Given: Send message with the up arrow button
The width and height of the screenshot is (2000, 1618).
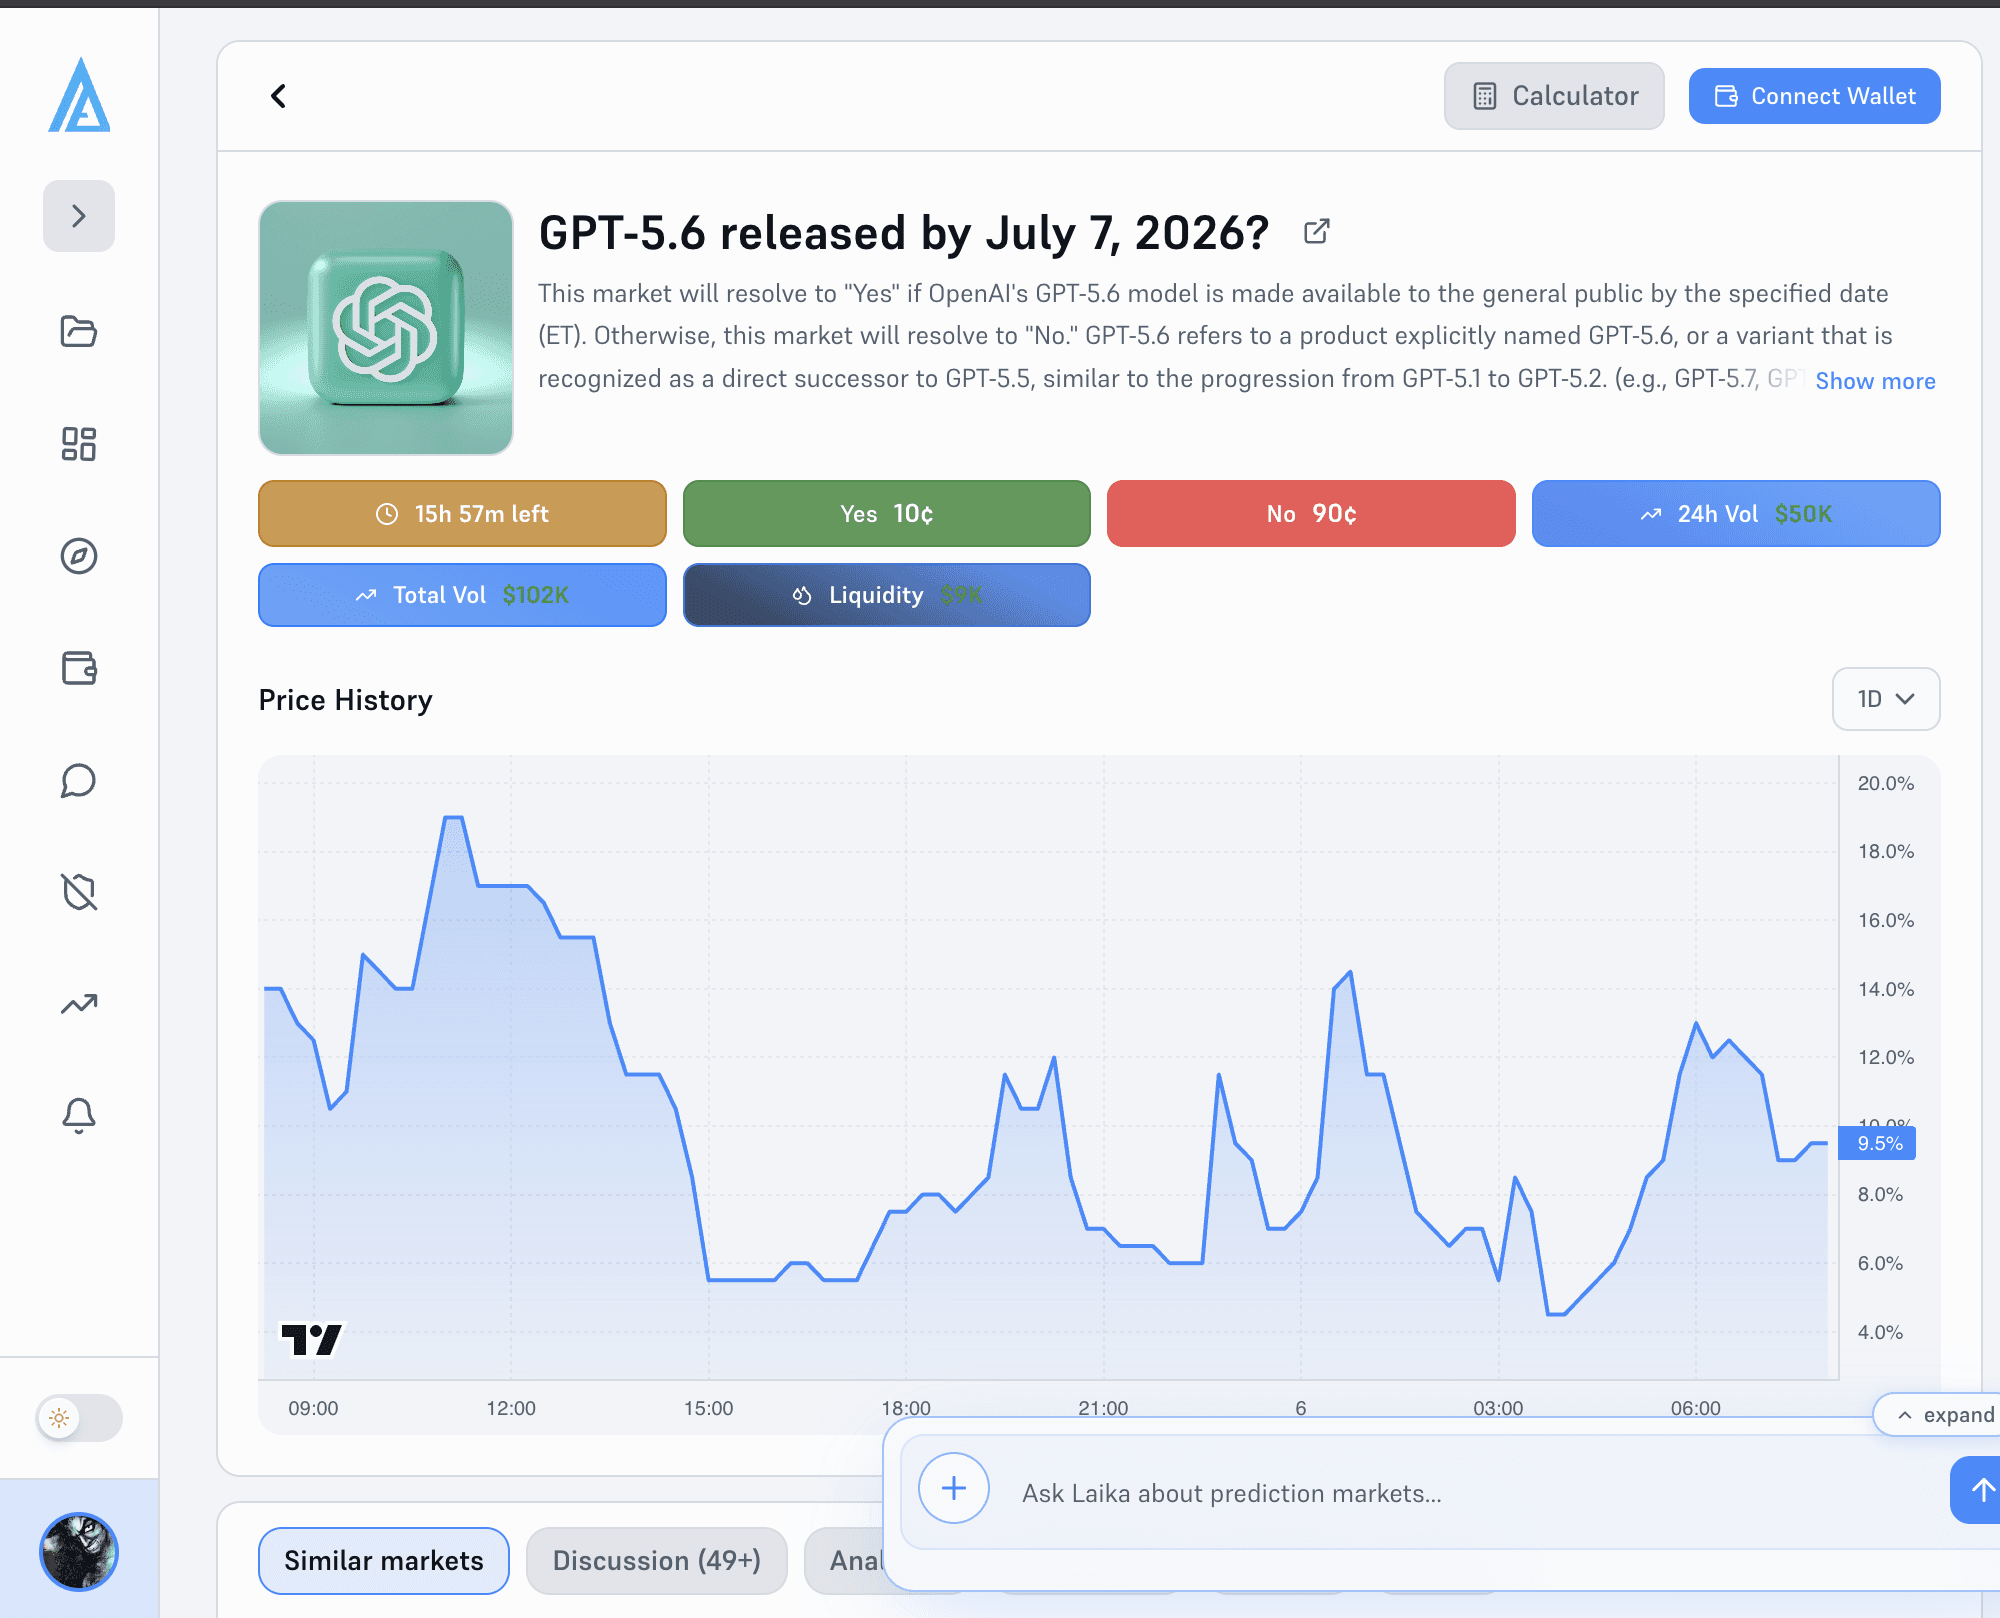Looking at the screenshot, I should (x=1977, y=1490).
